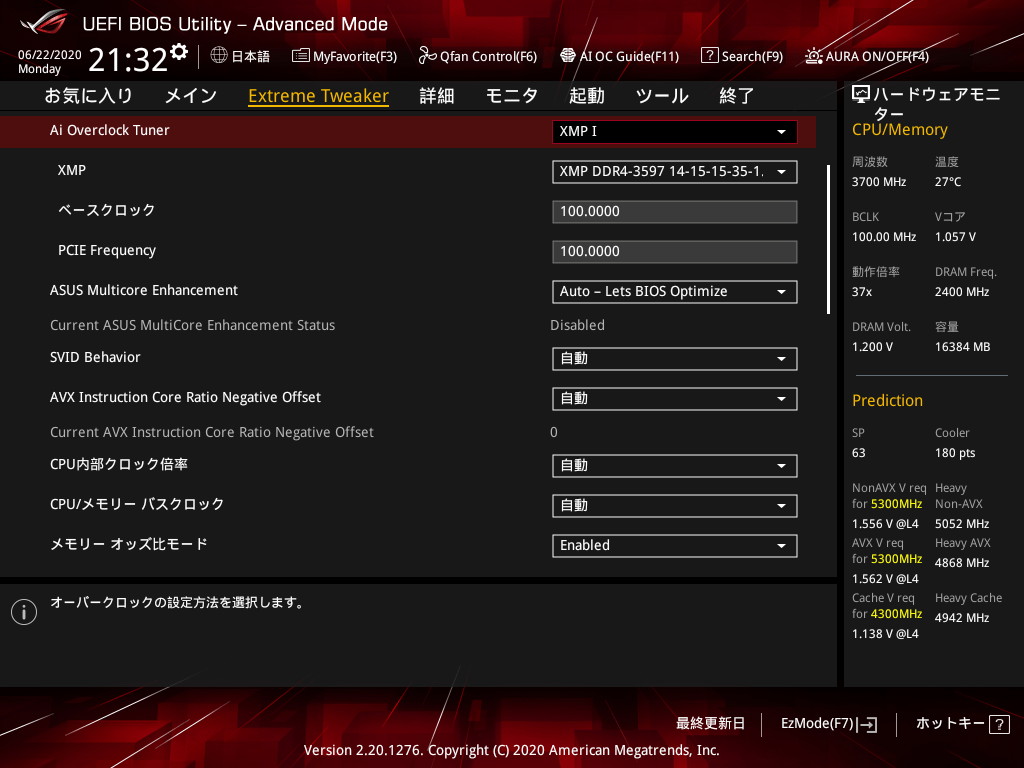
Task: Switch to EzMode(F7)
Action: pos(829,724)
